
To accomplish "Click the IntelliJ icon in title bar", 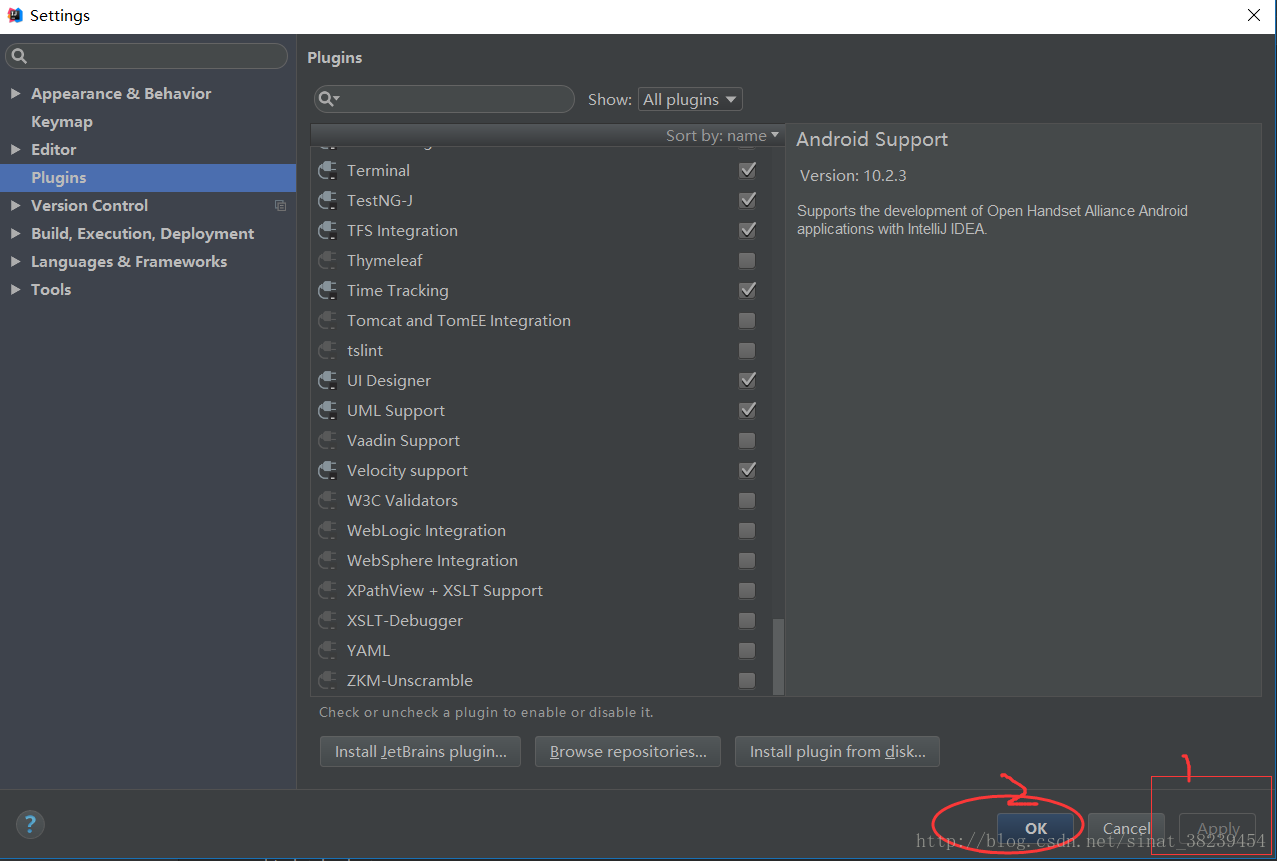I will pos(15,15).
